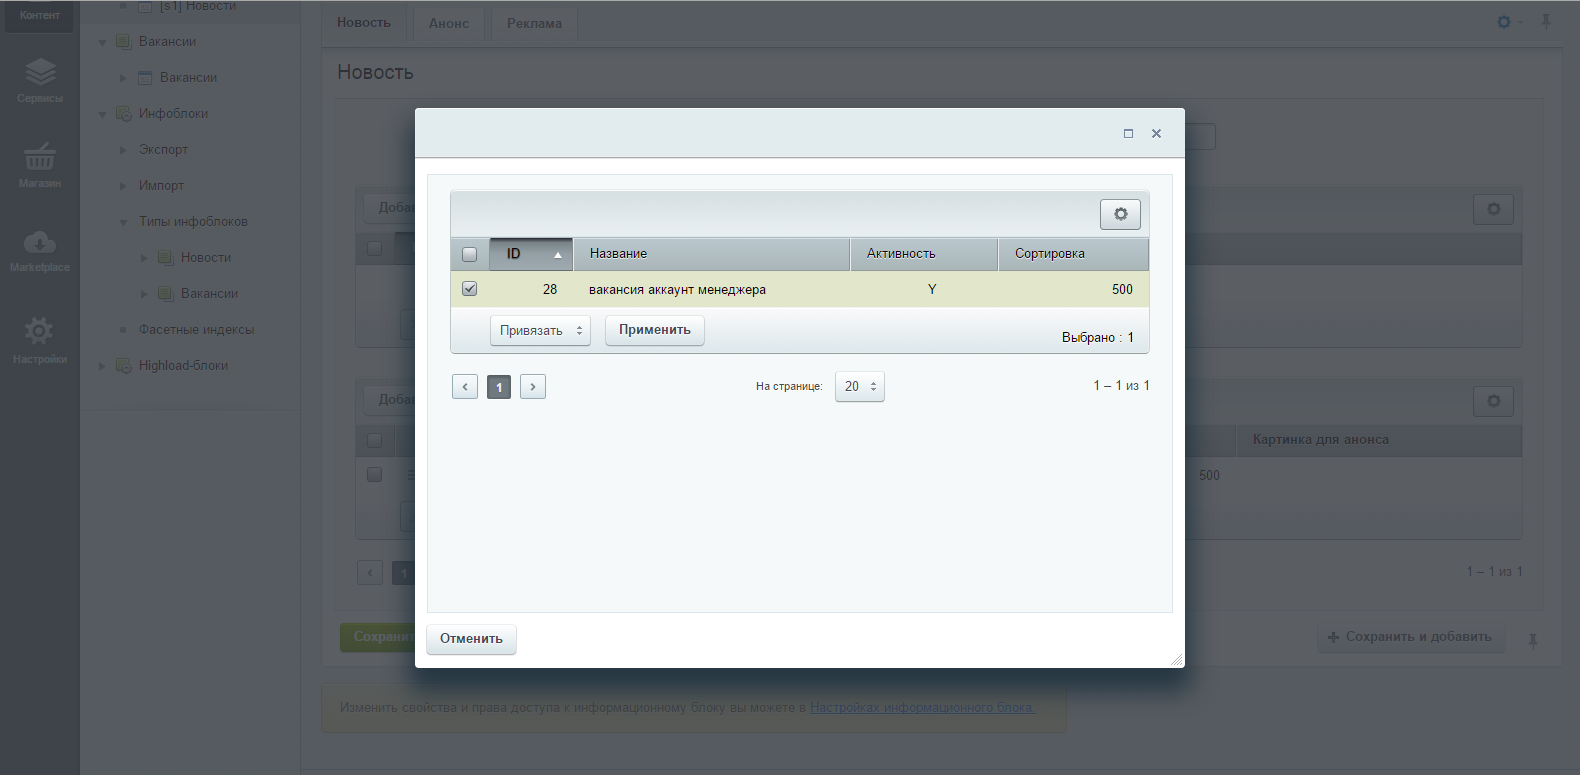Sort by the ID column header
The image size is (1580, 775).
[x=531, y=254]
